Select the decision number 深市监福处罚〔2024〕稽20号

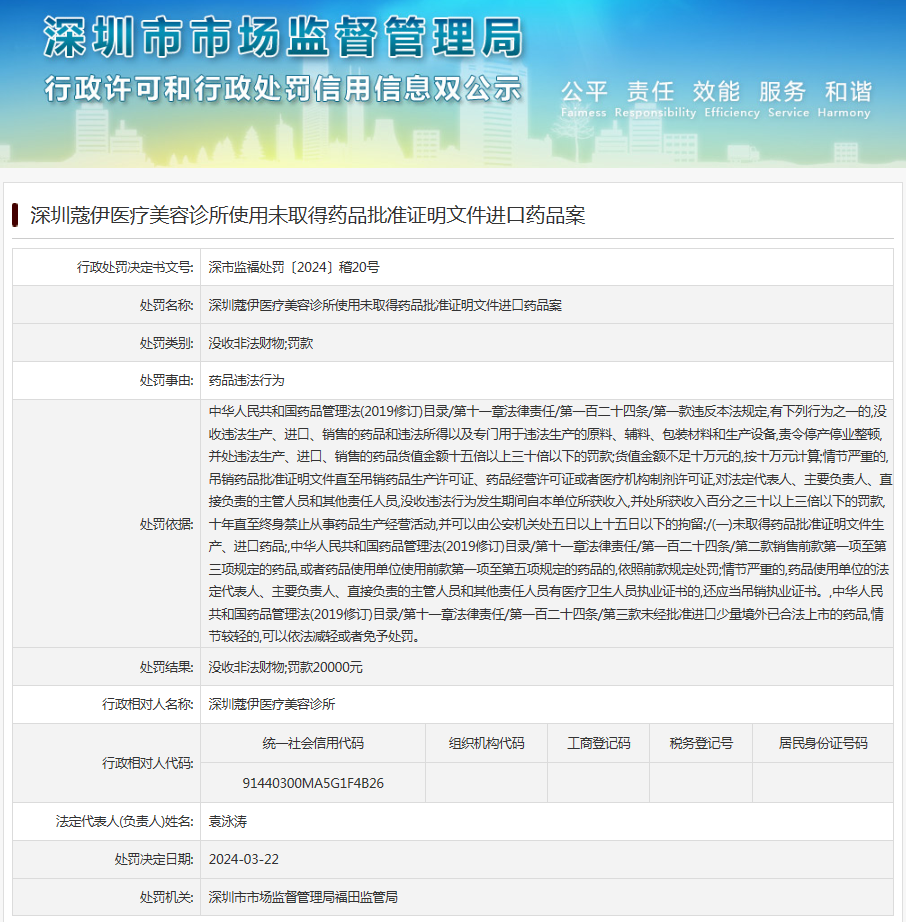[x=294, y=267]
